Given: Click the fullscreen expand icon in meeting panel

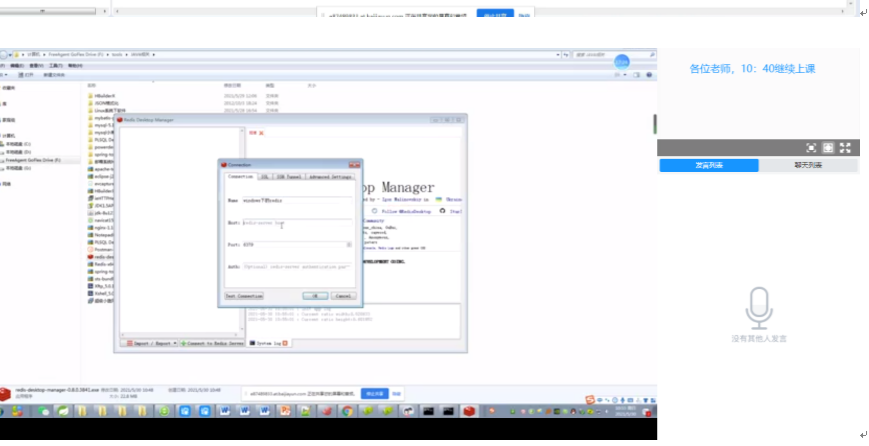Looking at the screenshot, I should pos(845,148).
